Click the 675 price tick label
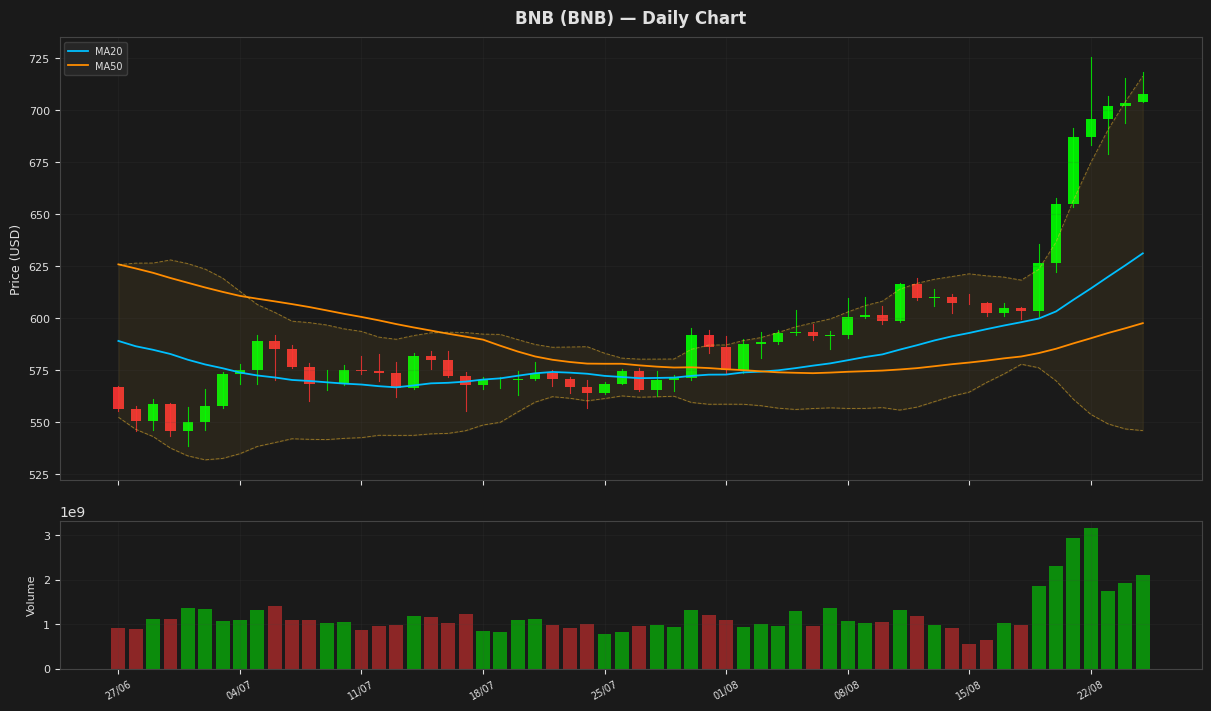The height and width of the screenshot is (711, 1211). (38, 163)
